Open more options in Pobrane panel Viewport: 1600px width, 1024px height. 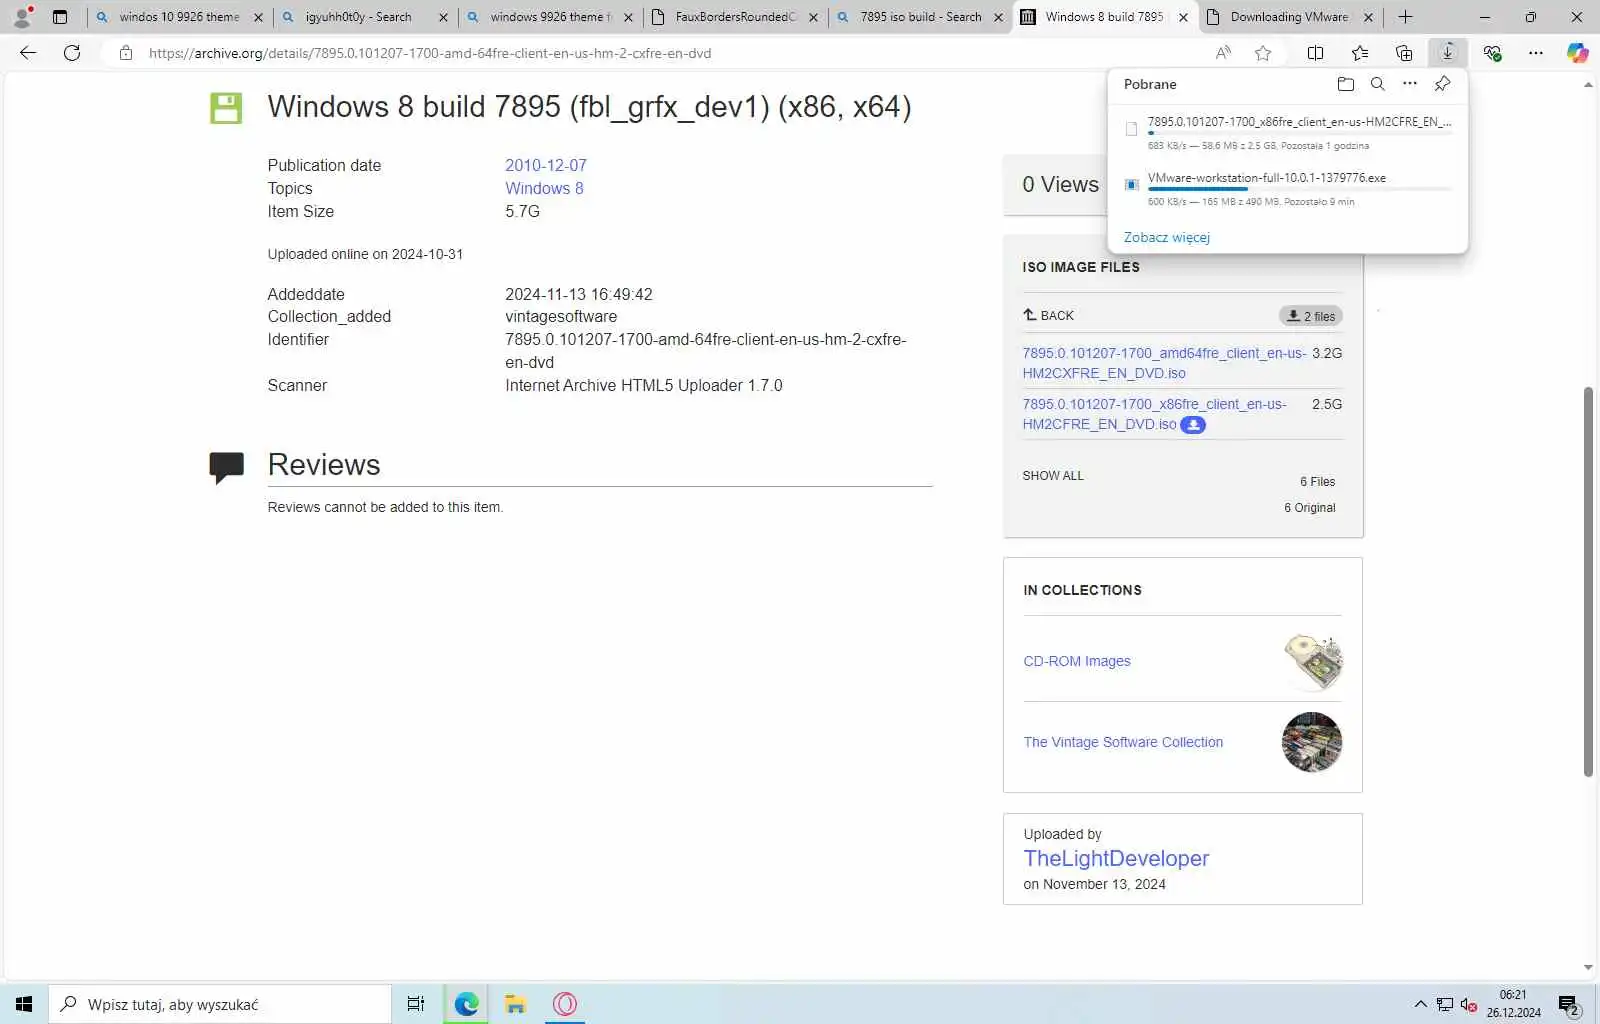tap(1410, 84)
